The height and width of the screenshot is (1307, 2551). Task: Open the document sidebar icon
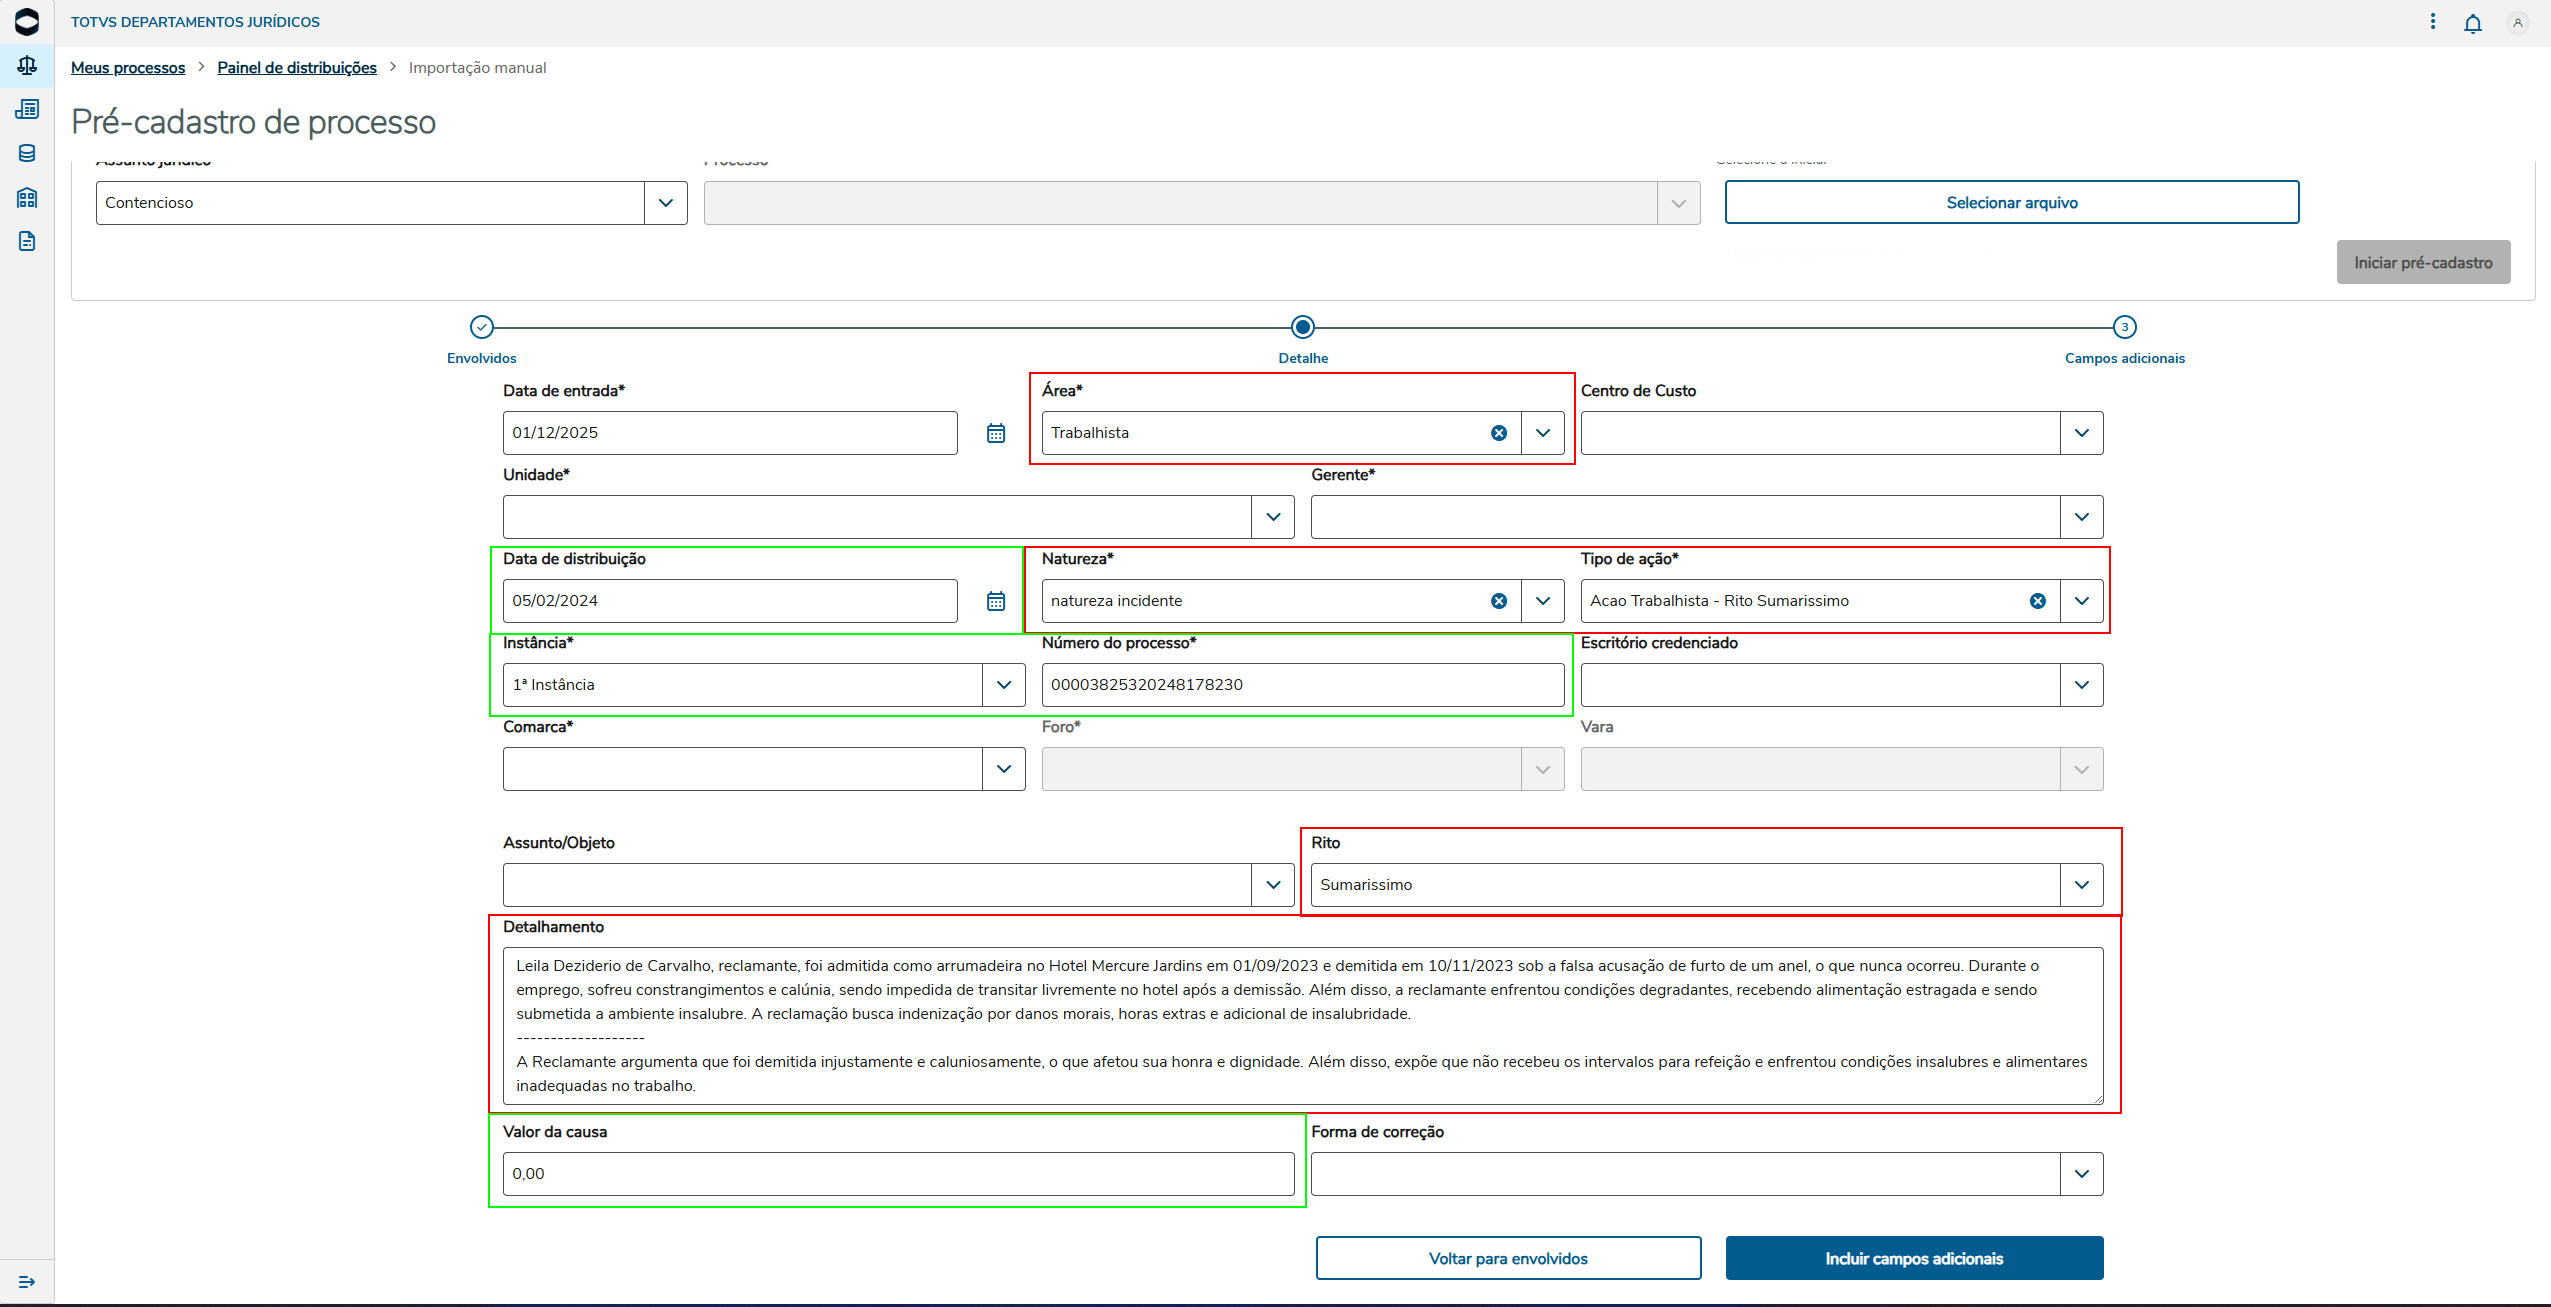click(27, 241)
